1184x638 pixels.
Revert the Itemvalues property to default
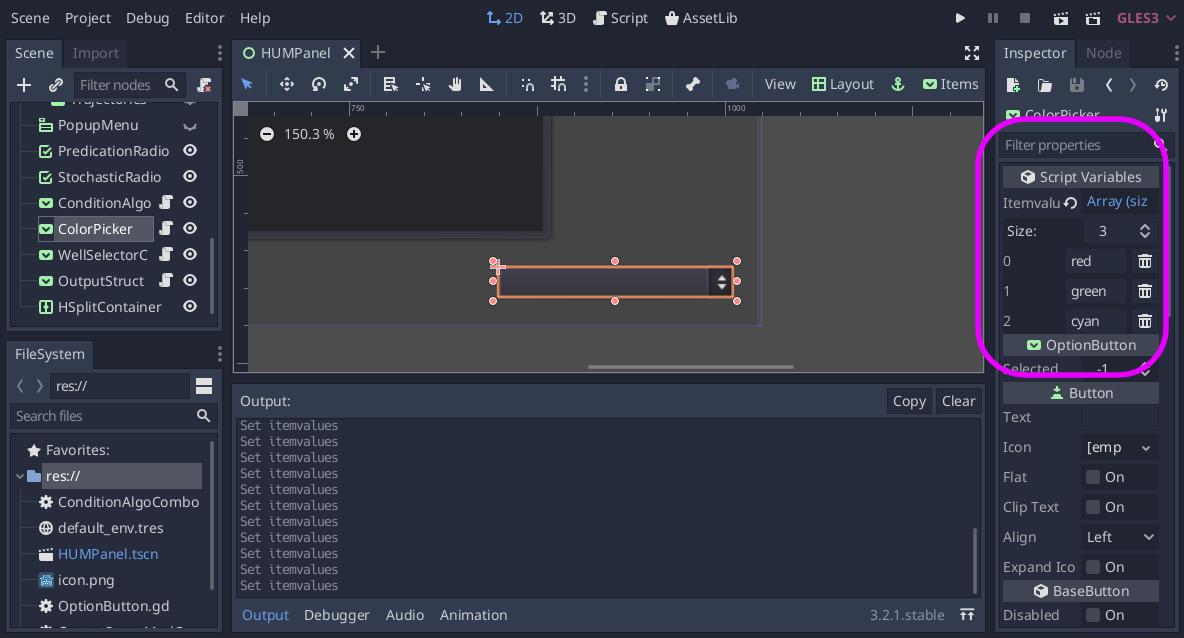tap(1070, 202)
